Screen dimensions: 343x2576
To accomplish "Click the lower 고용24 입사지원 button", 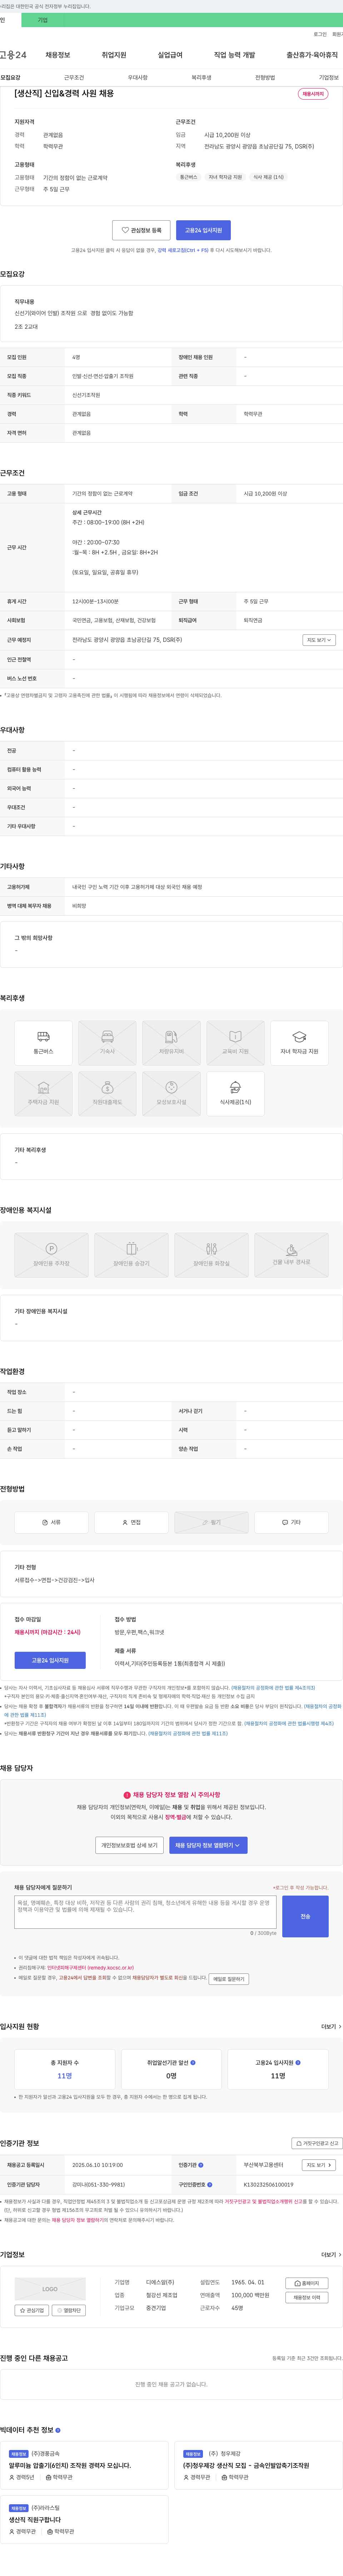I will pyautogui.click(x=50, y=1660).
